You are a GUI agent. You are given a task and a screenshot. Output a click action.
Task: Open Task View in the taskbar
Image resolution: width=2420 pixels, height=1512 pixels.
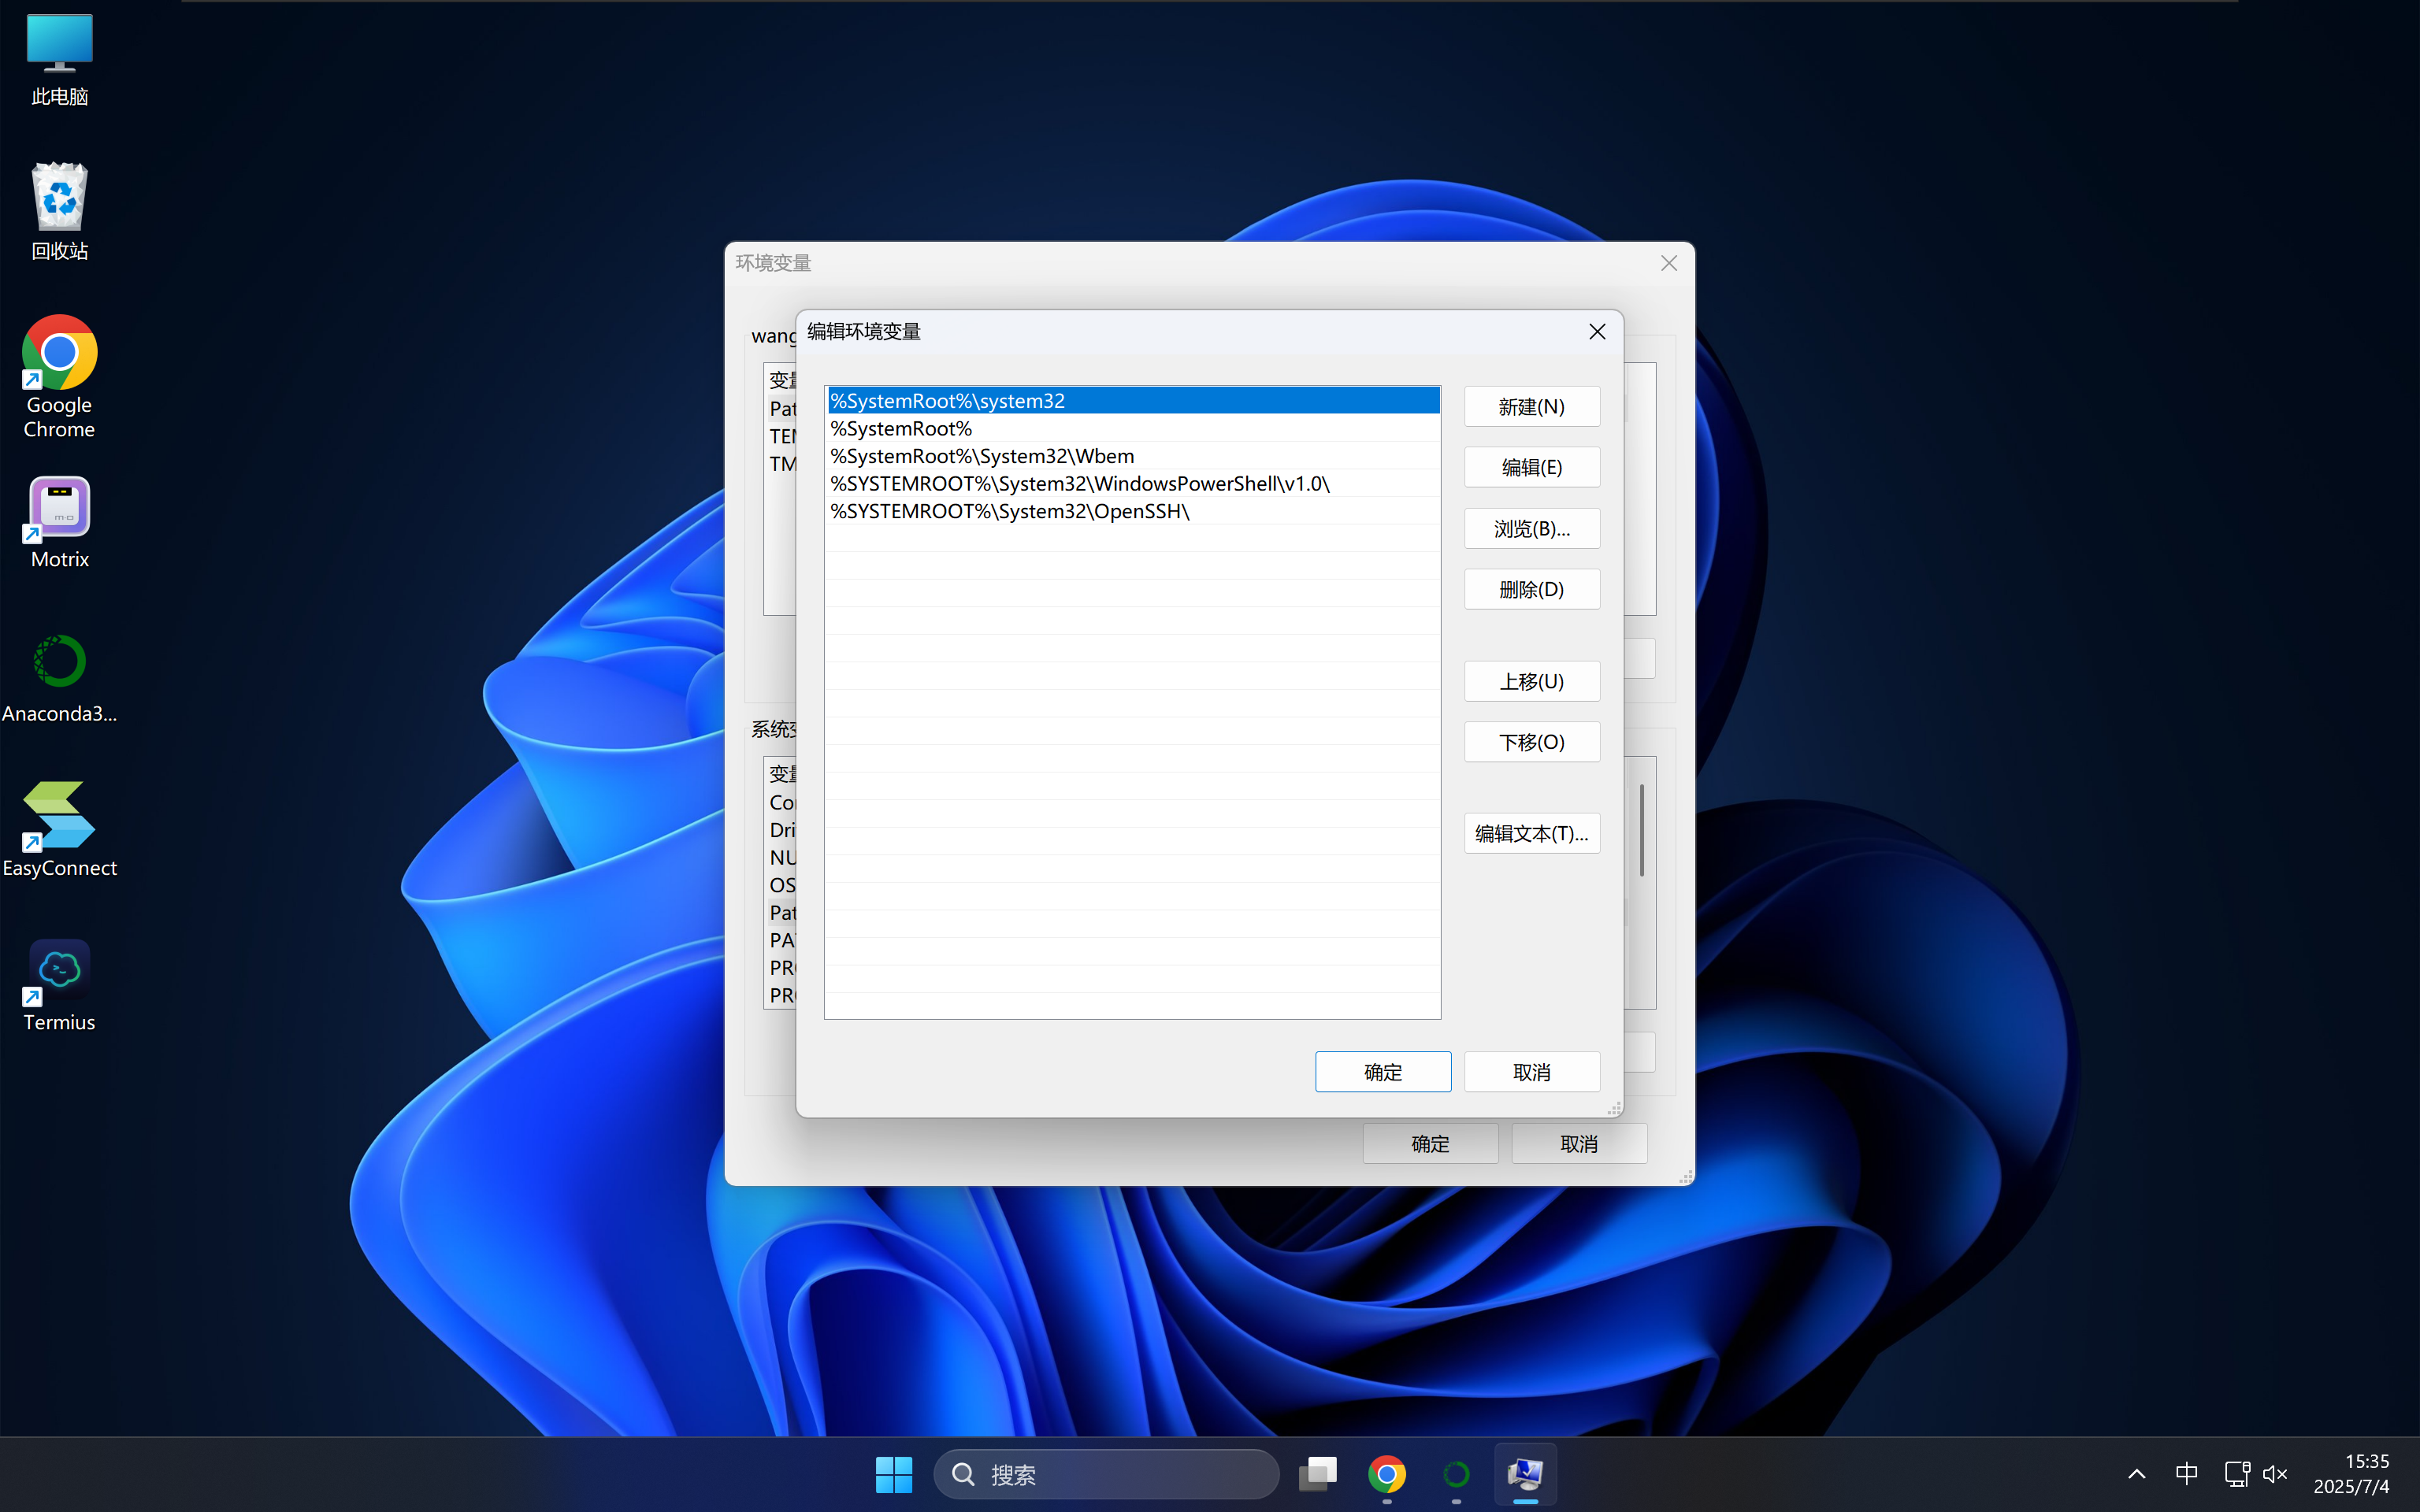pos(1317,1474)
